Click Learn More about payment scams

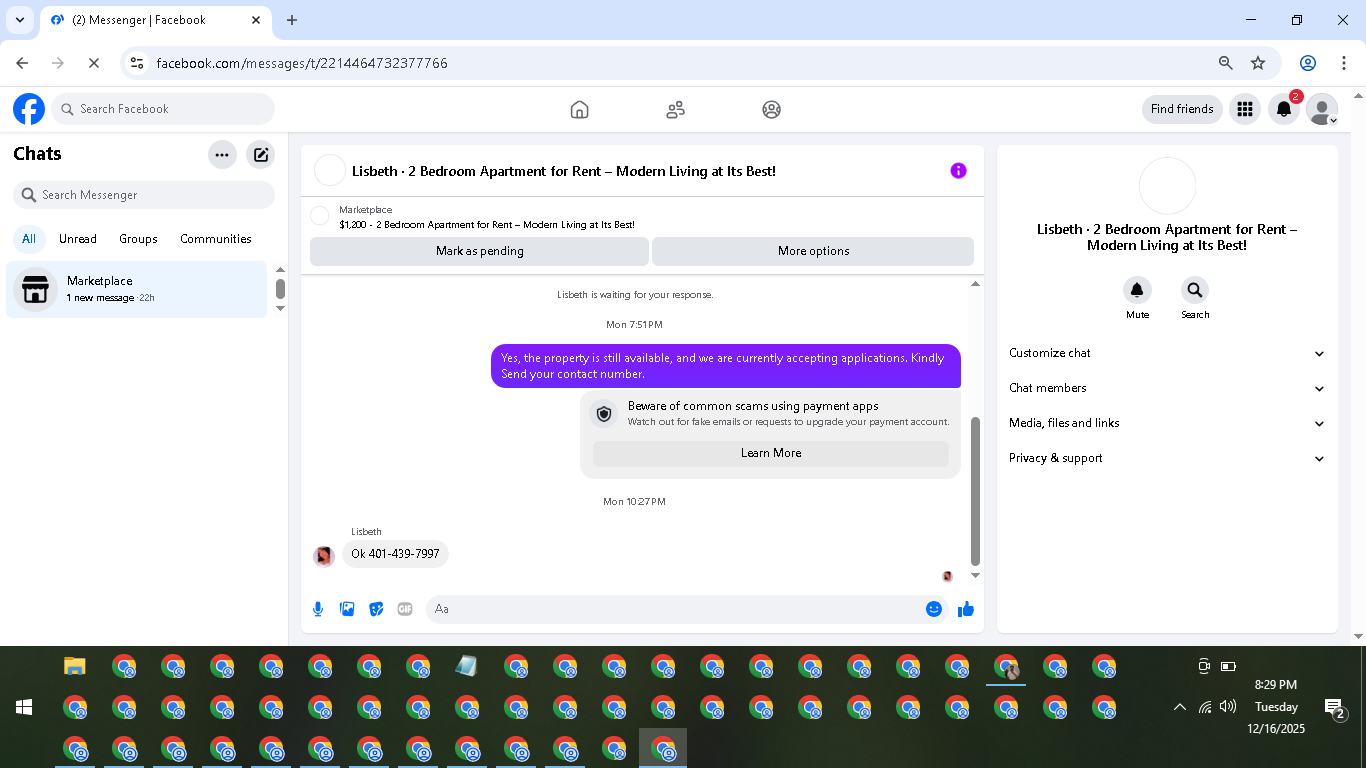coord(771,453)
